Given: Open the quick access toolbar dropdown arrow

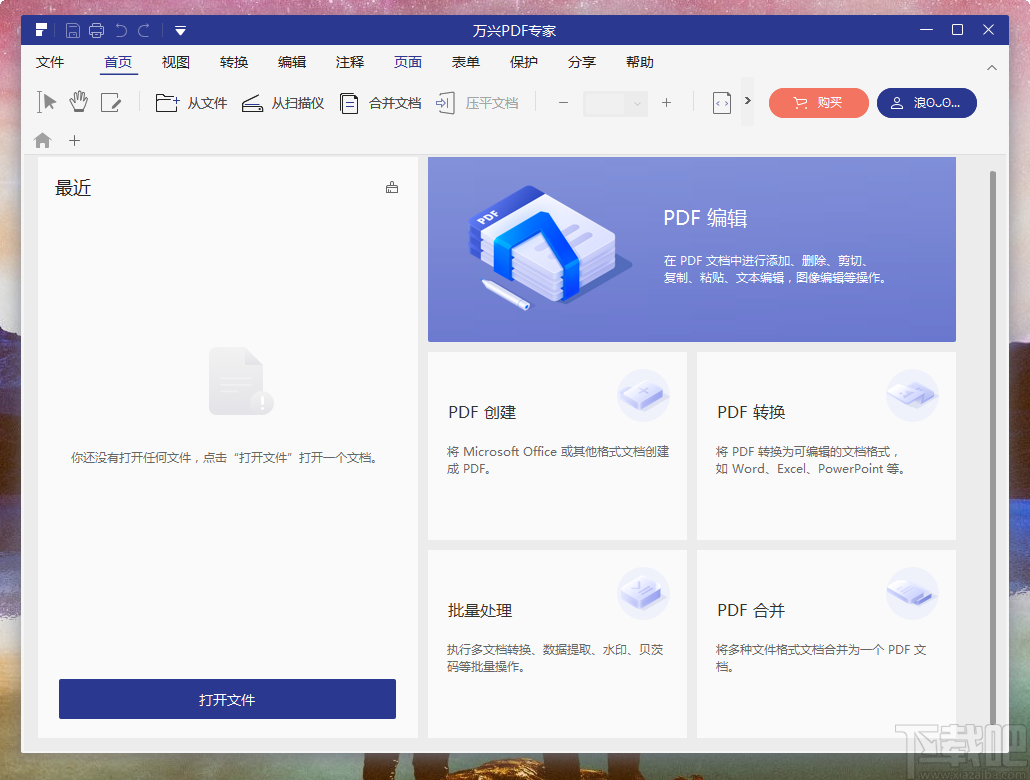Looking at the screenshot, I should (180, 29).
